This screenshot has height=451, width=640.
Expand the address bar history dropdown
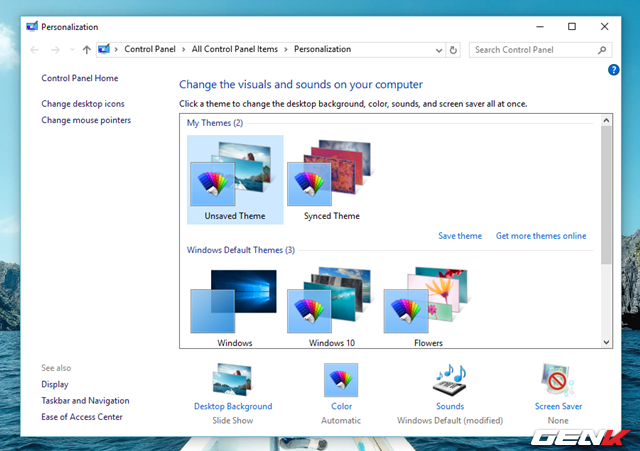(439, 50)
